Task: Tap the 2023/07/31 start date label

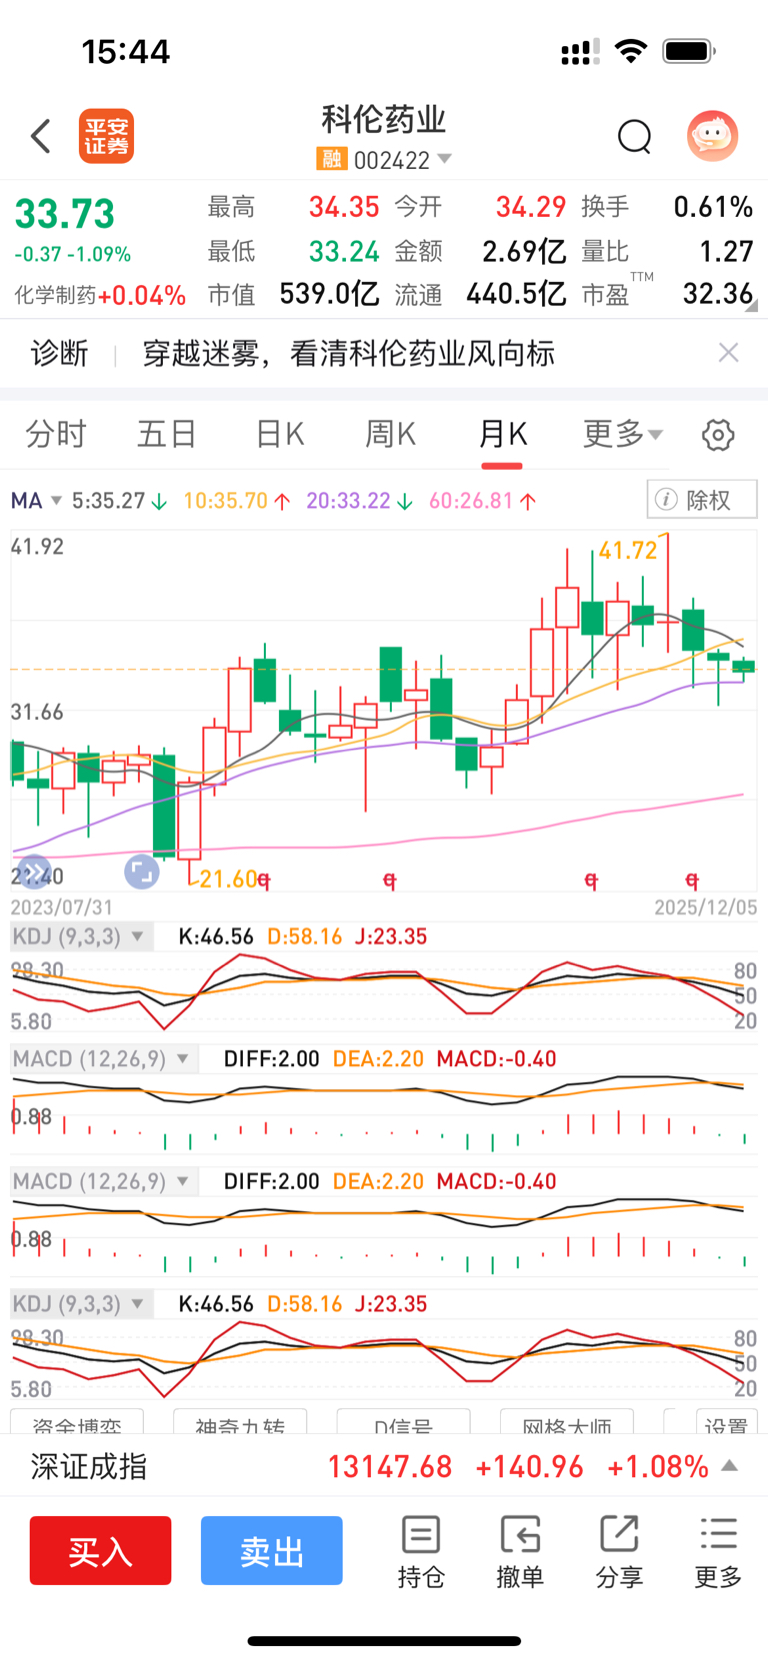Action: tap(62, 907)
